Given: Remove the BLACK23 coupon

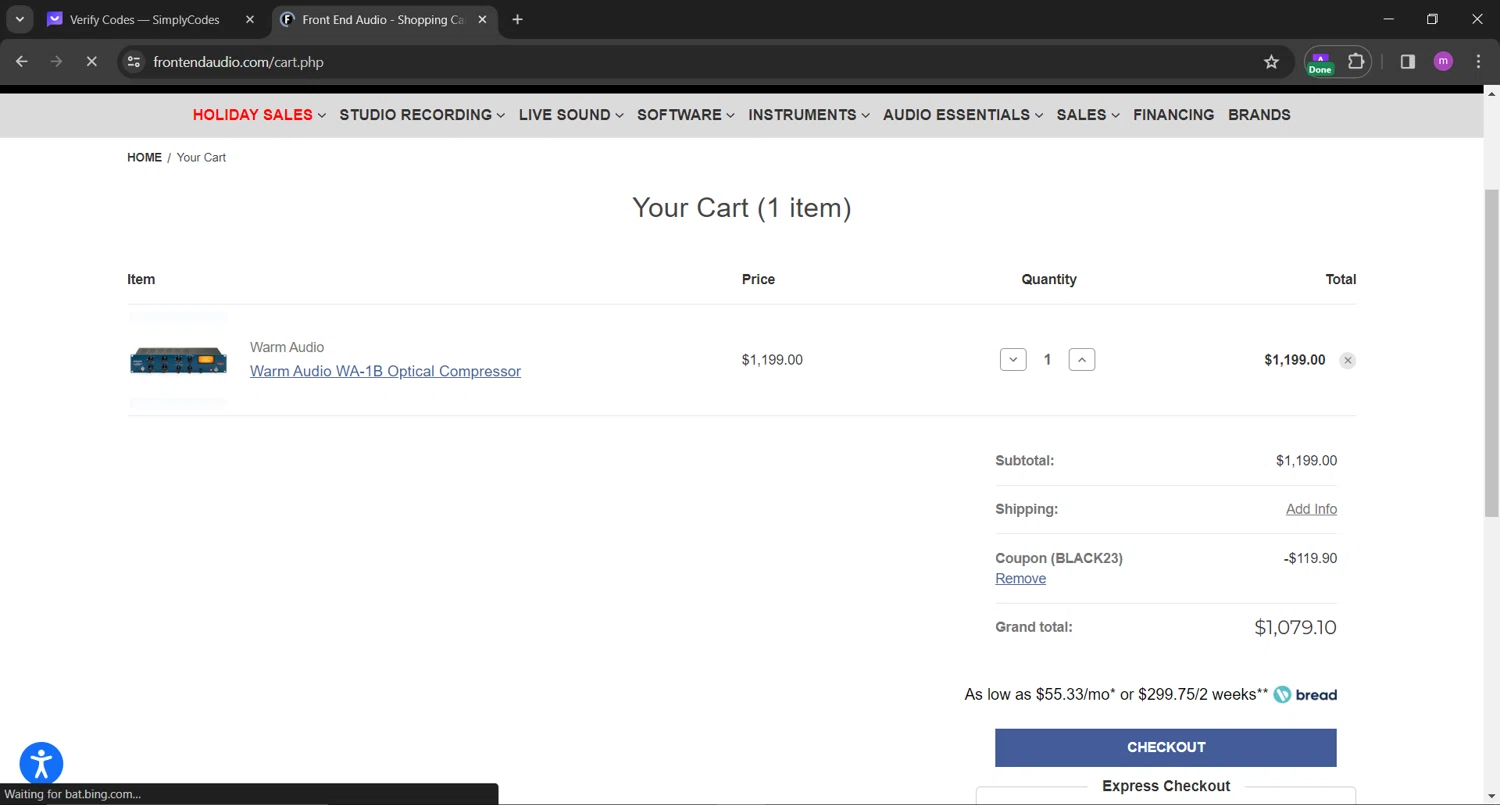Looking at the screenshot, I should (x=1020, y=579).
